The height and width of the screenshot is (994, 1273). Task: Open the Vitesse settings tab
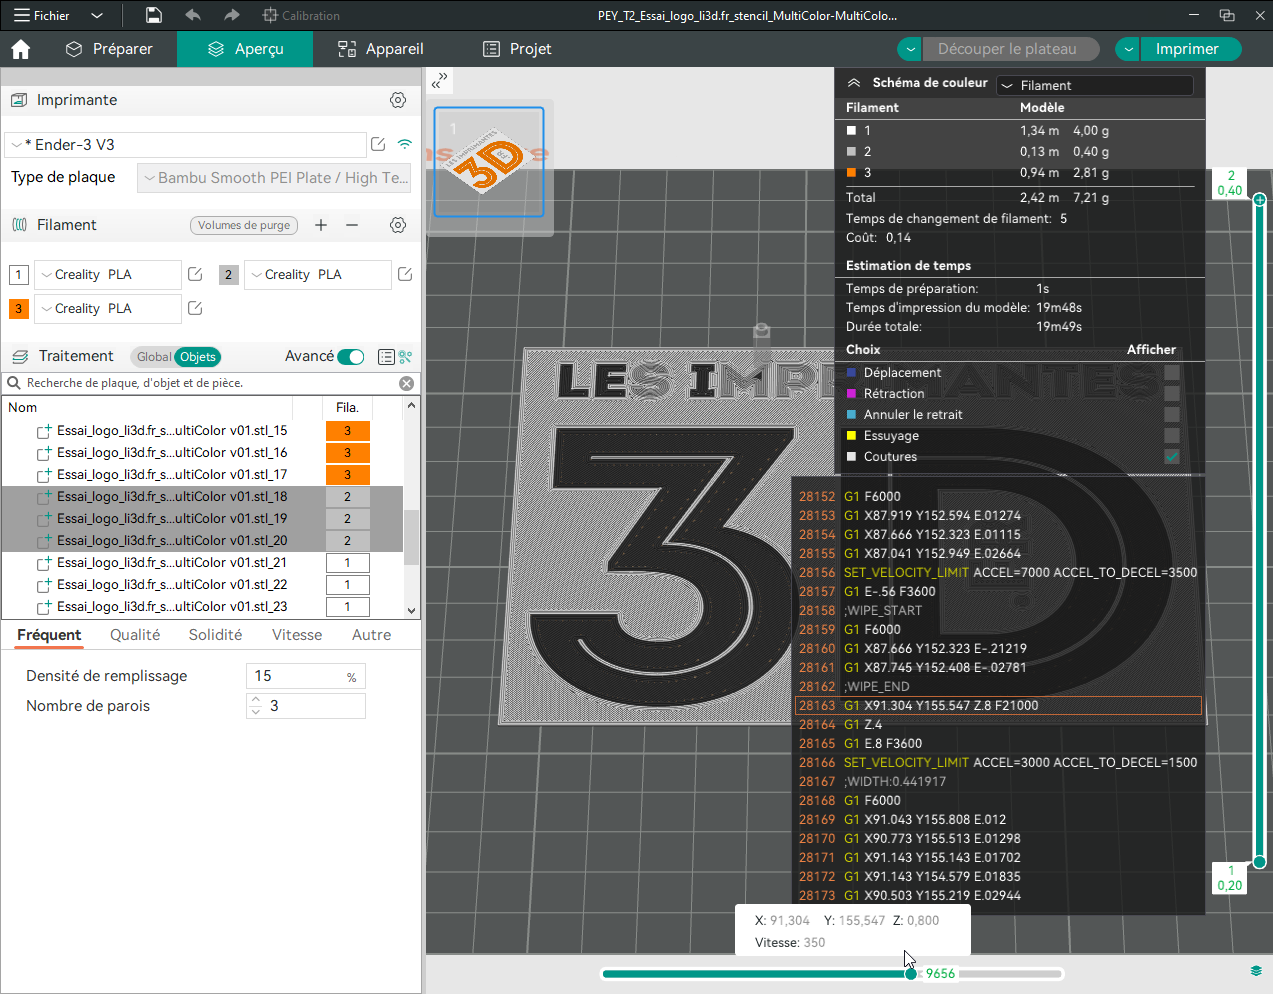(297, 635)
